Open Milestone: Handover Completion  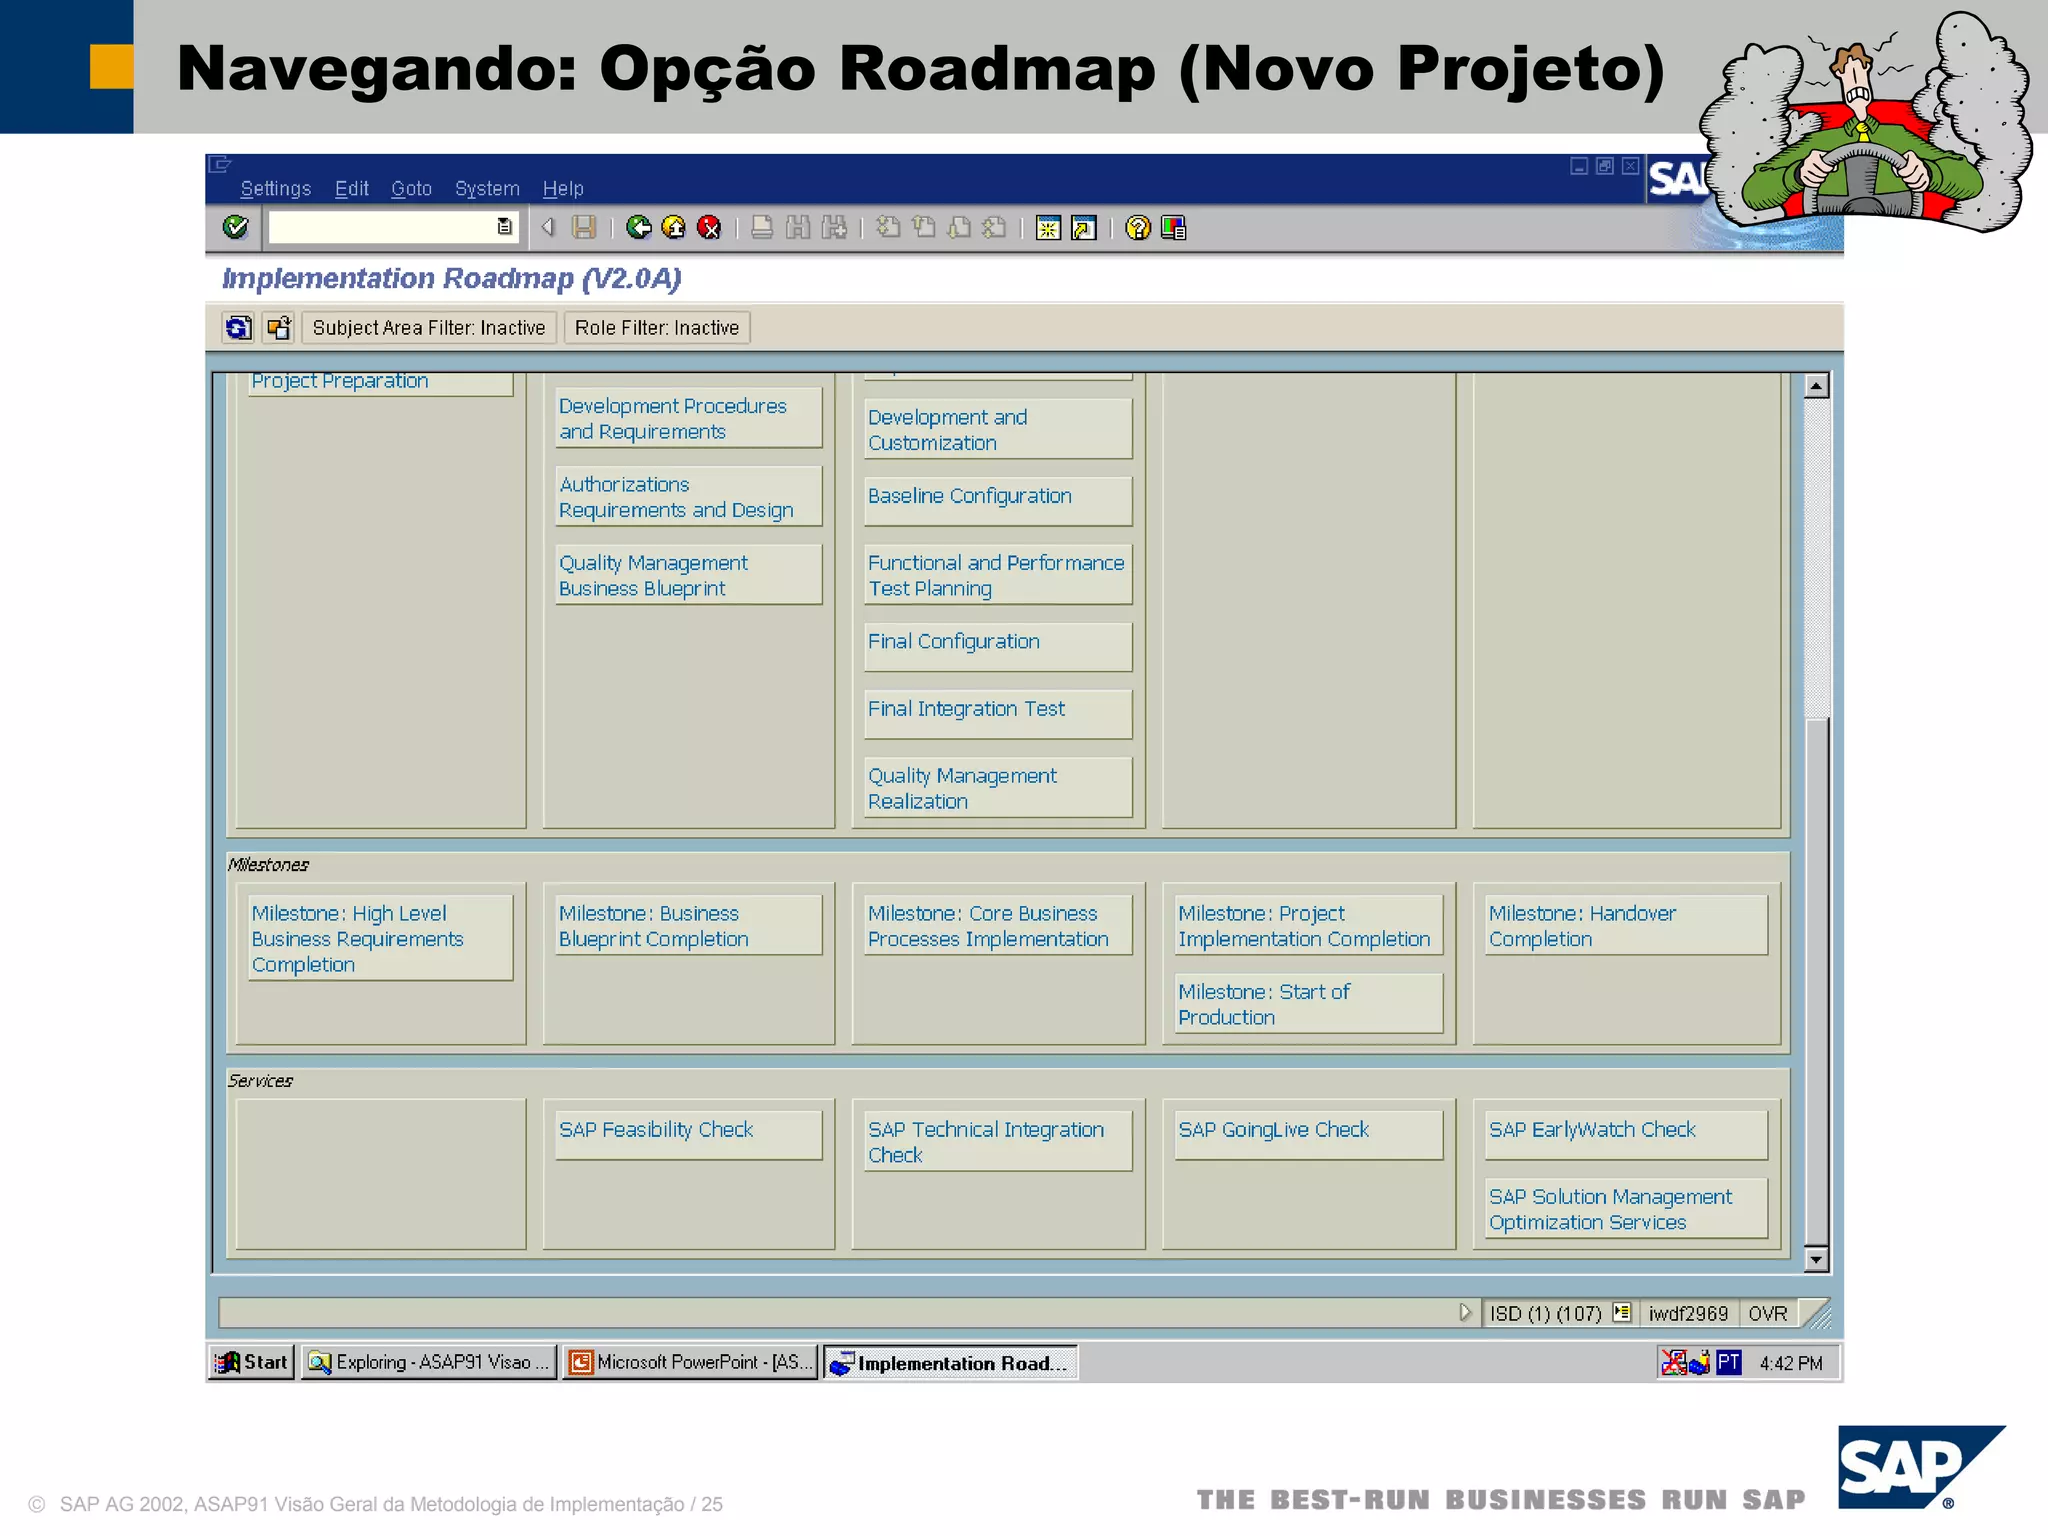coord(1626,925)
